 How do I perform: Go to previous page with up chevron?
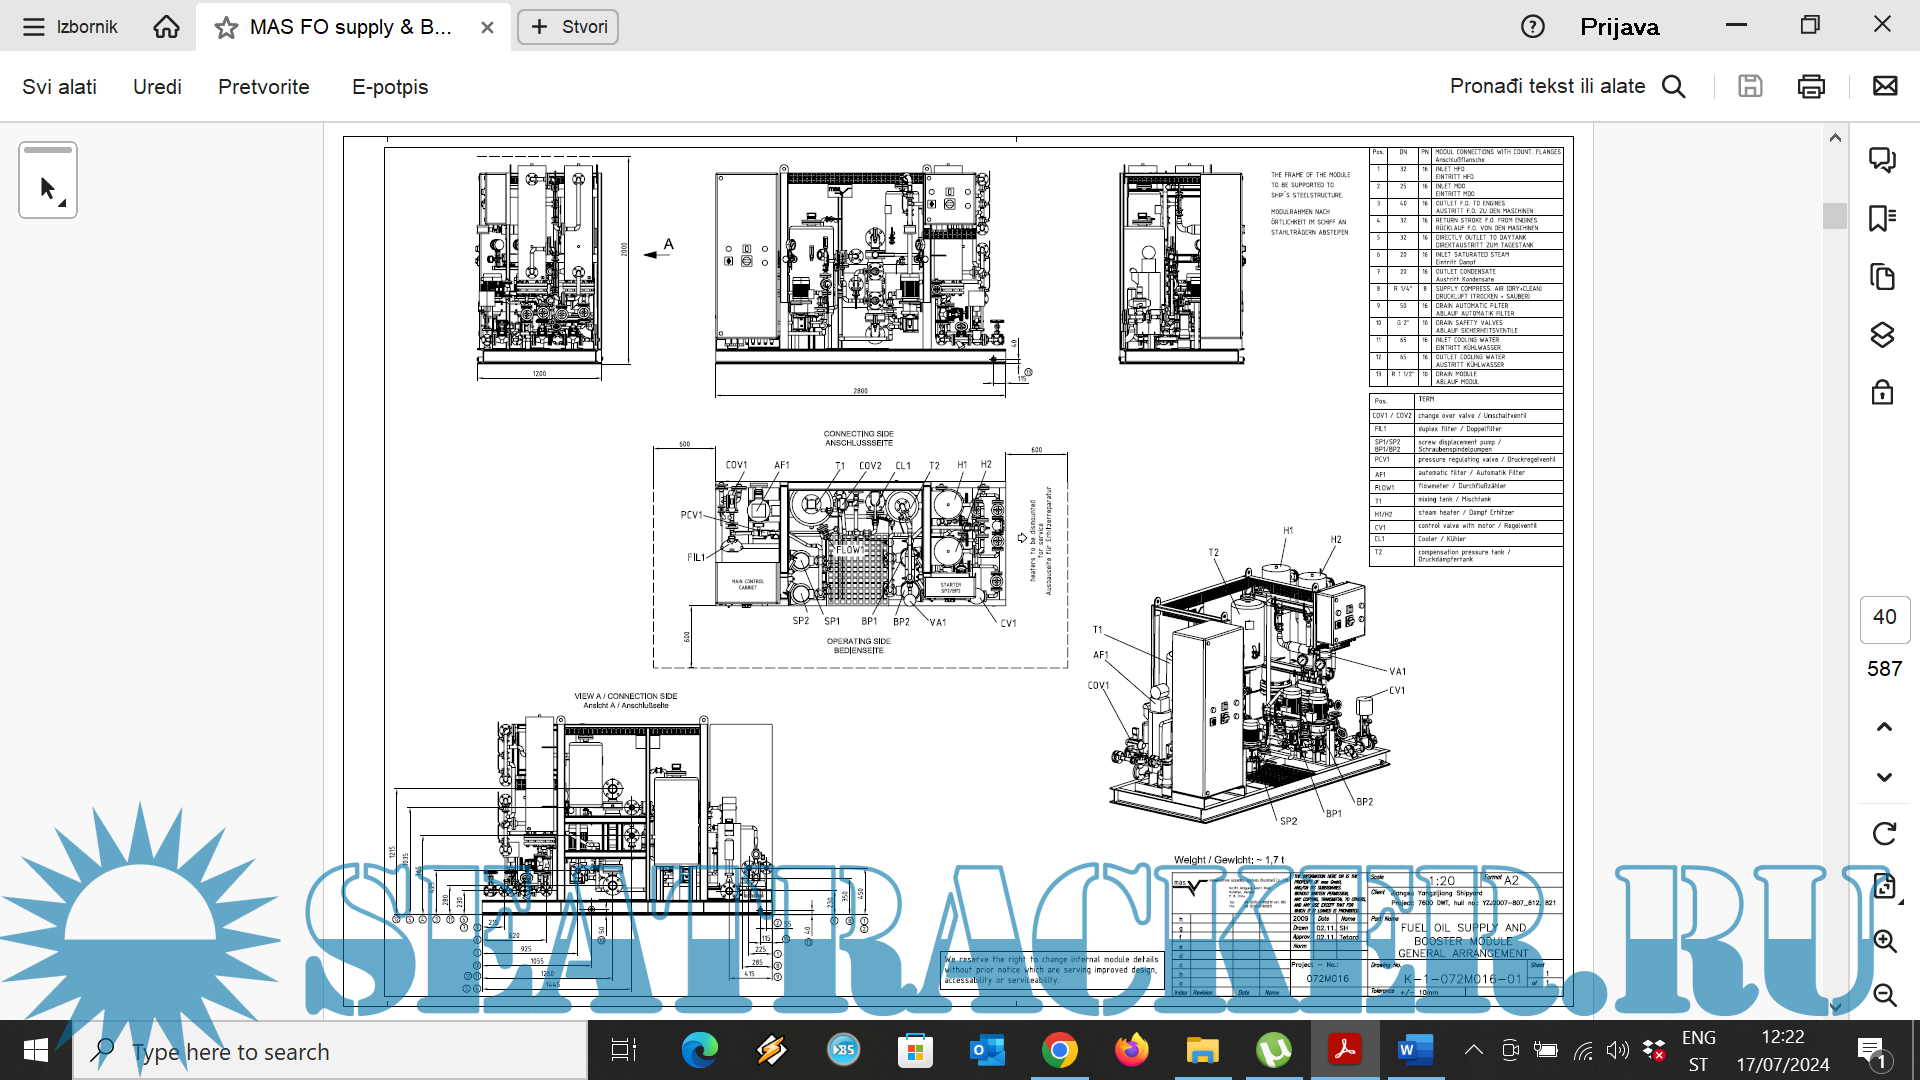coord(1884,727)
